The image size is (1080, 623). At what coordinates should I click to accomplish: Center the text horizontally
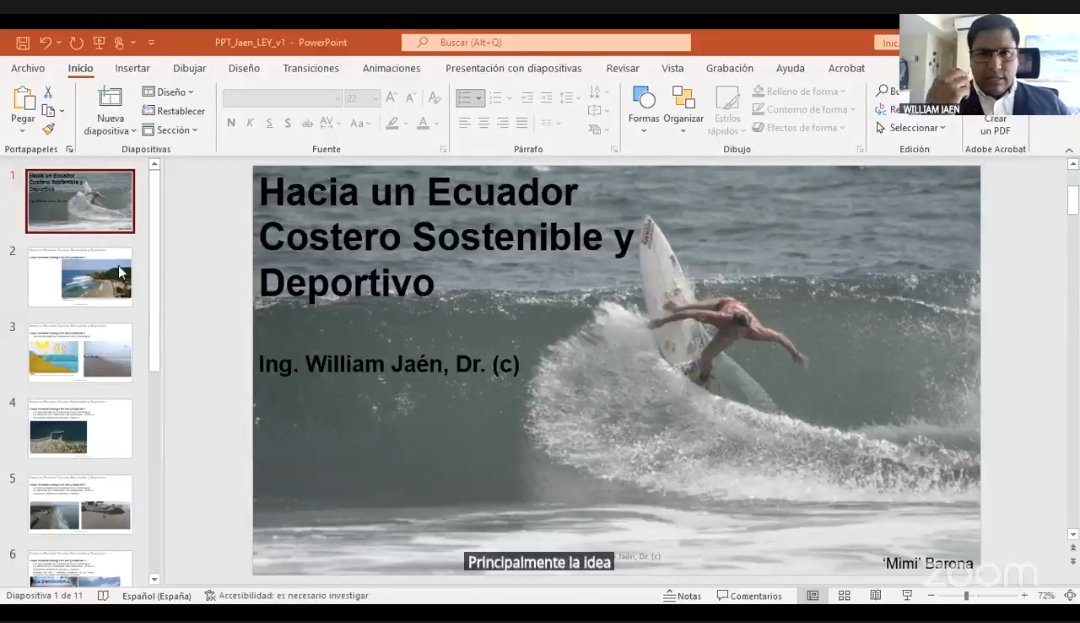pyautogui.click(x=484, y=123)
